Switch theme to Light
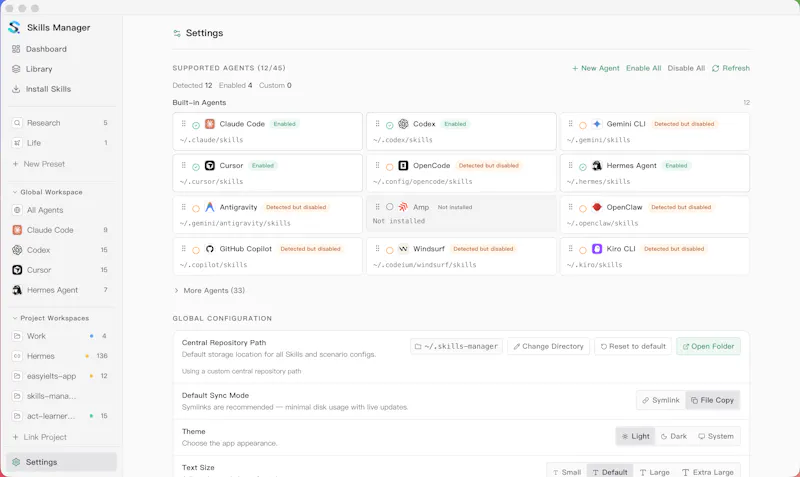800x477 pixels. tap(635, 437)
